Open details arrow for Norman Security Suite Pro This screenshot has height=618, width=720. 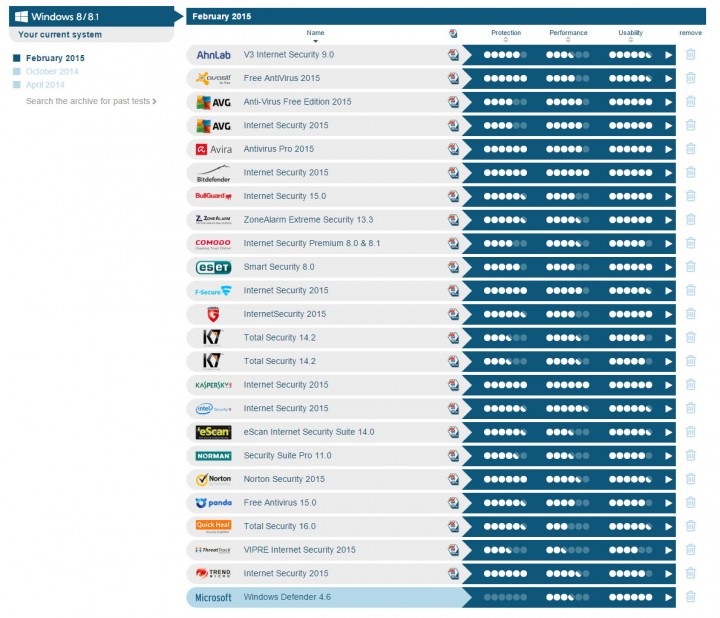[669, 456]
